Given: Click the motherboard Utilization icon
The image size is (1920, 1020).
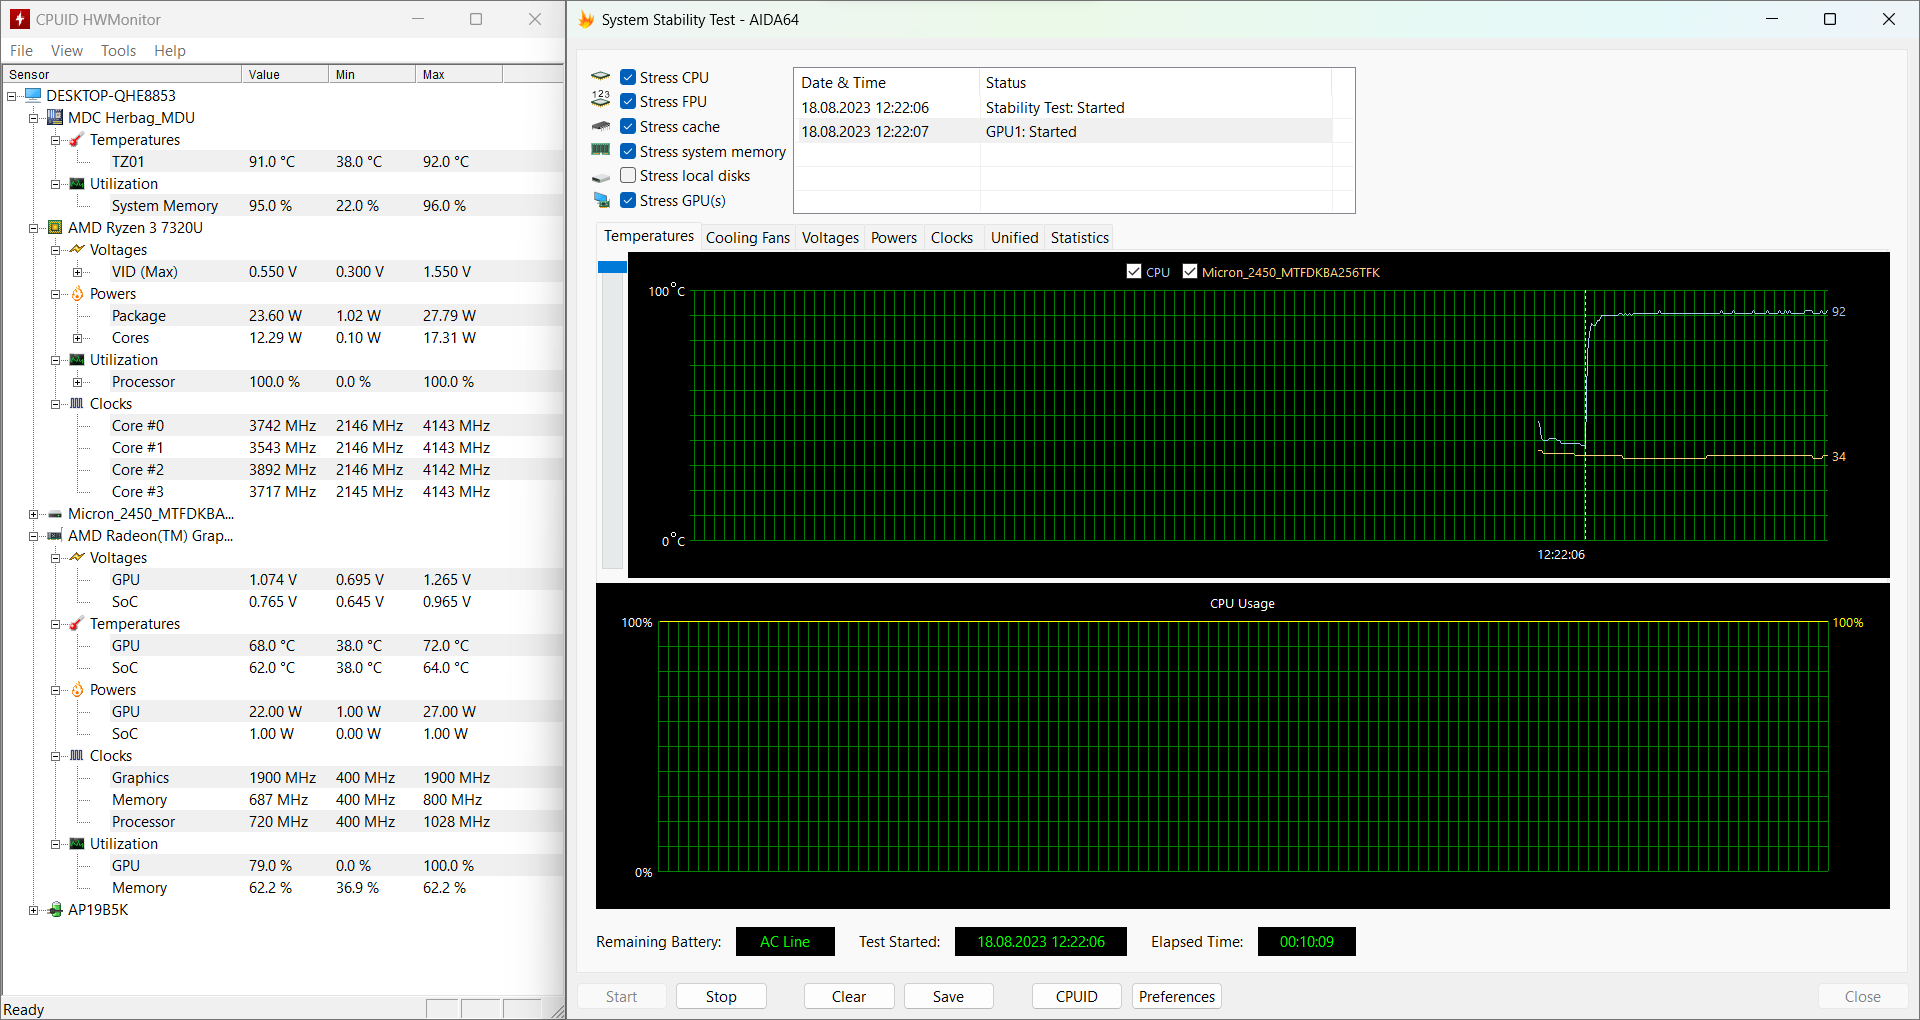Looking at the screenshot, I should [77, 184].
